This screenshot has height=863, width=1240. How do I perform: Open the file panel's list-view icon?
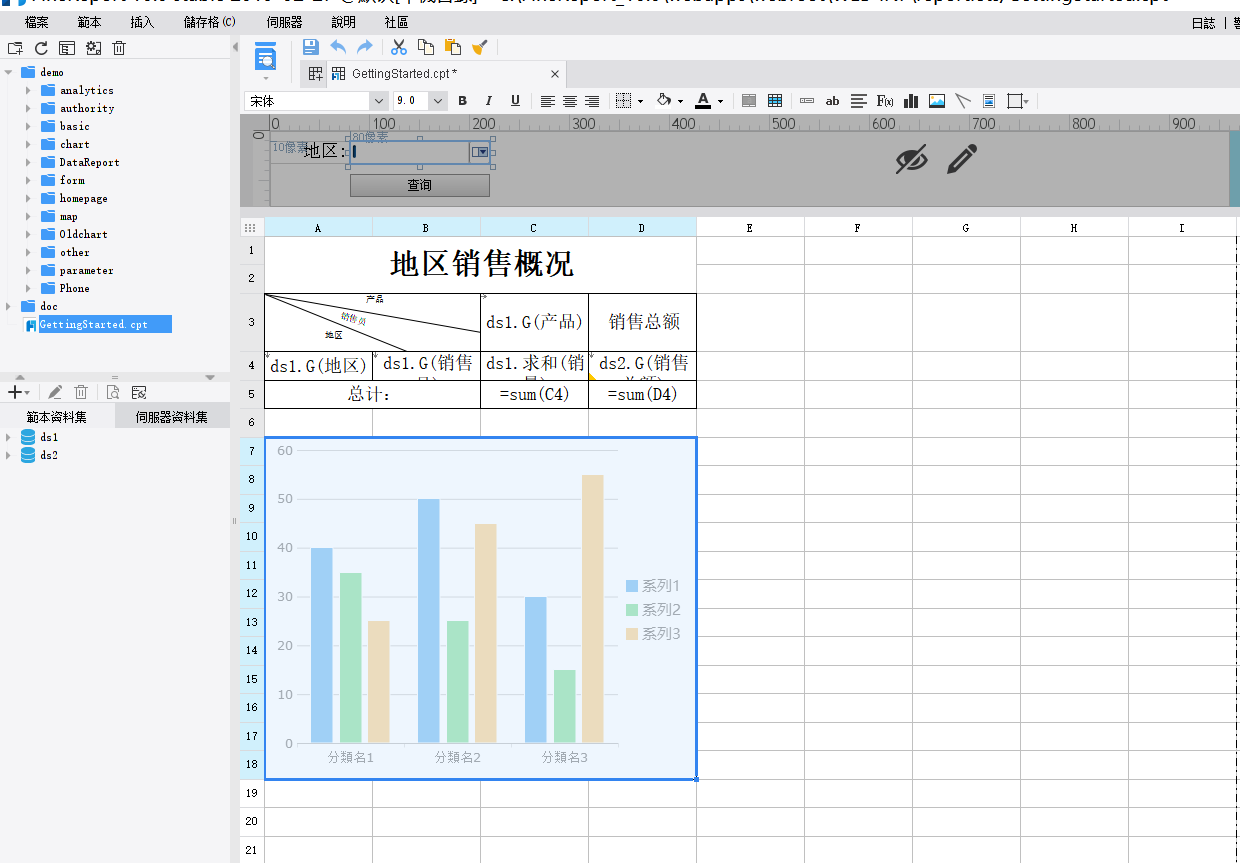coord(67,48)
